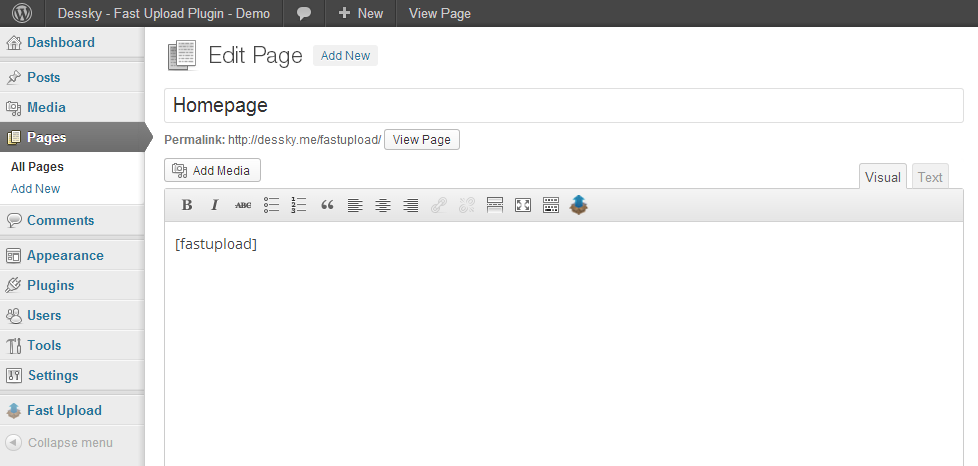Open the WordPress logo menu
978x466 pixels.
[x=23, y=13]
